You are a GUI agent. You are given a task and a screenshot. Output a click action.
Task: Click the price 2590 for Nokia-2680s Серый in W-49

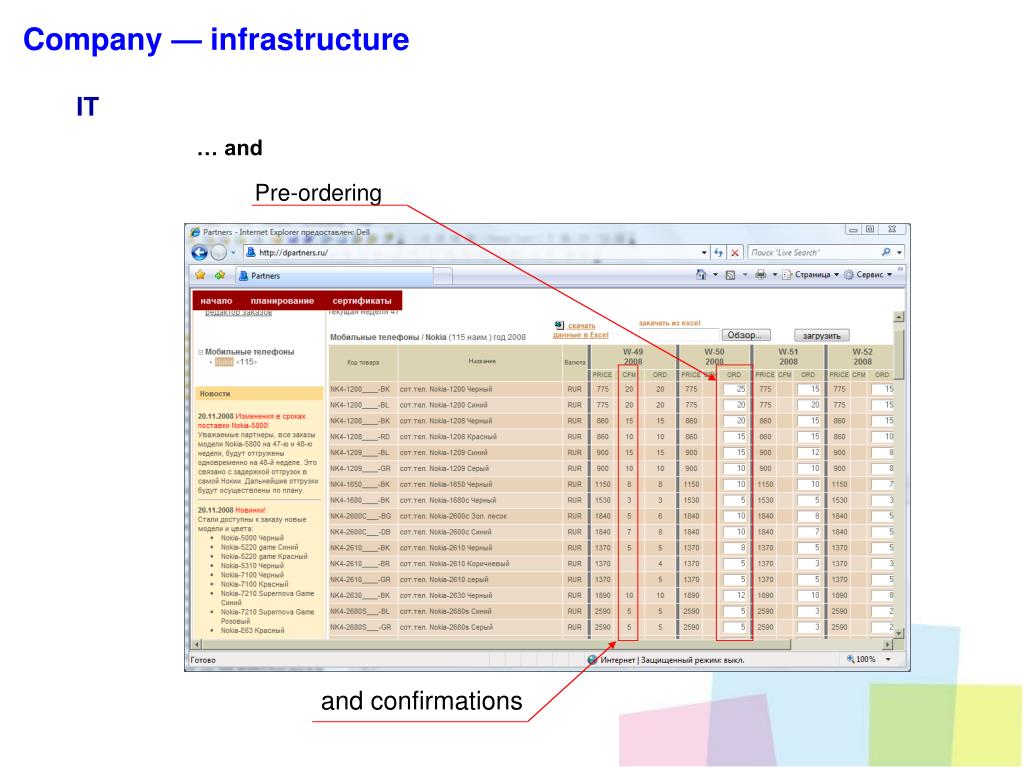tap(602, 627)
